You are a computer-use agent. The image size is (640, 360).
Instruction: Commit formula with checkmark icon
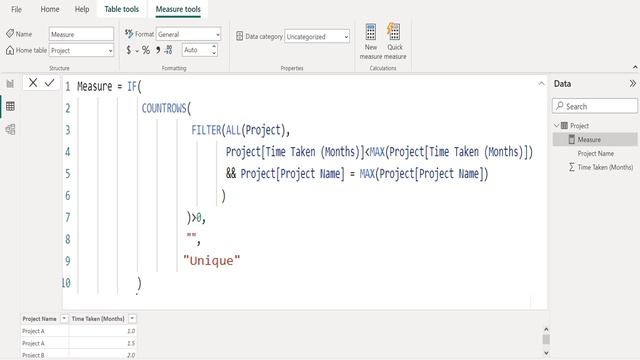coord(49,83)
